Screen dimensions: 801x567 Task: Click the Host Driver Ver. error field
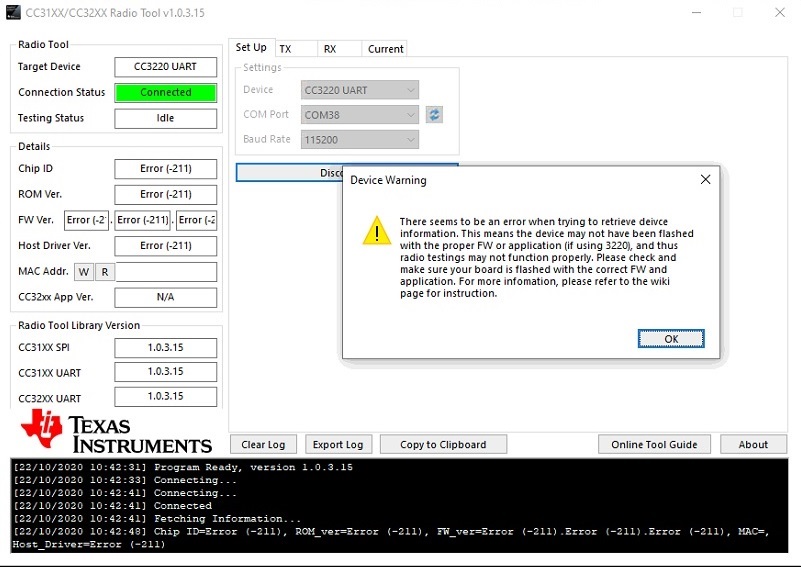click(x=166, y=246)
